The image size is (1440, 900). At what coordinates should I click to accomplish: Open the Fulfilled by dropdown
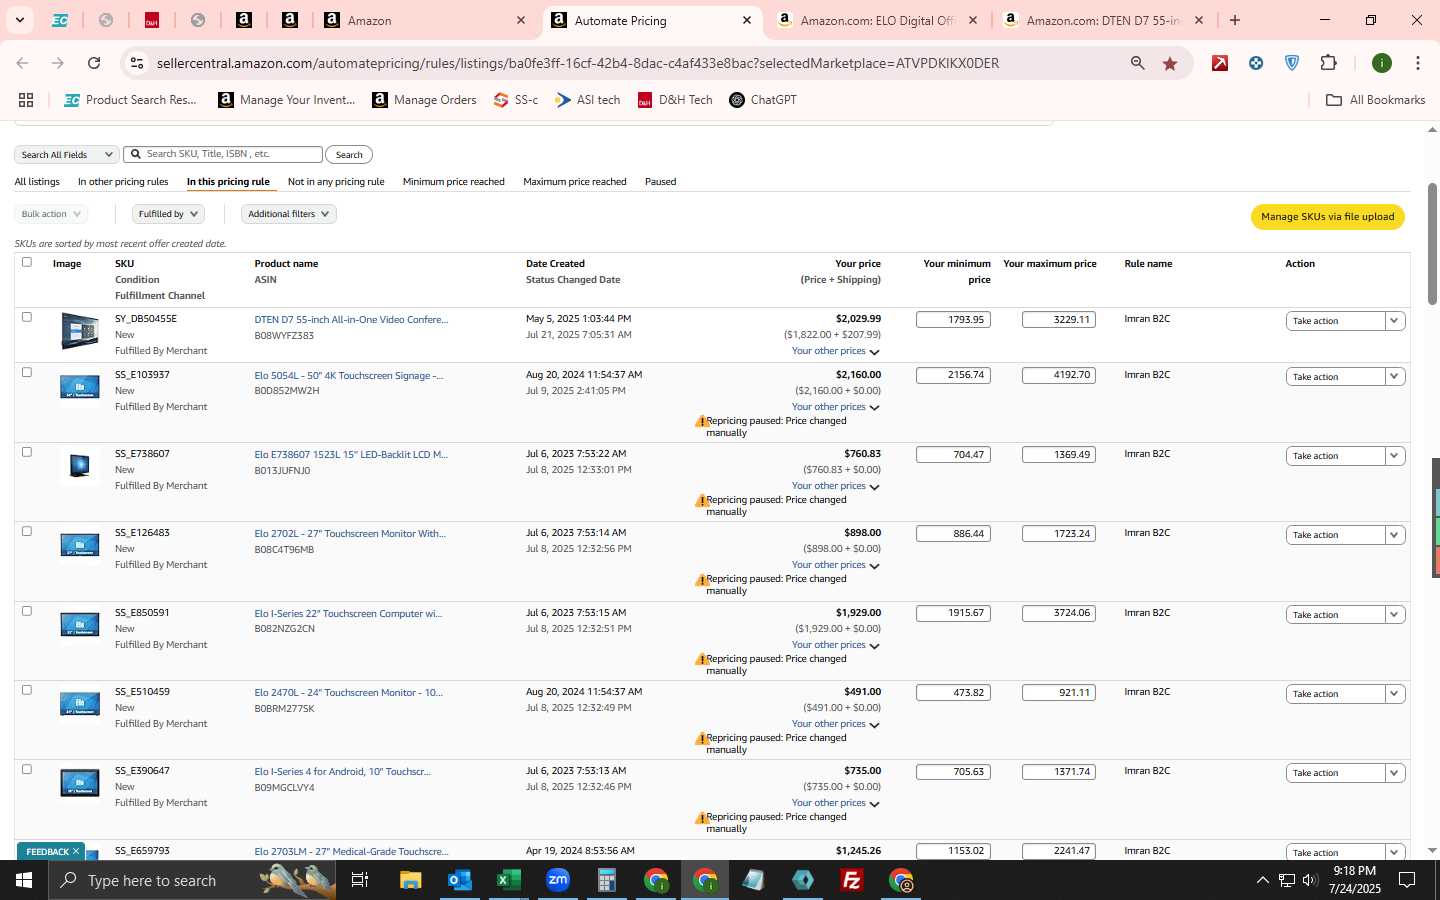point(168,214)
